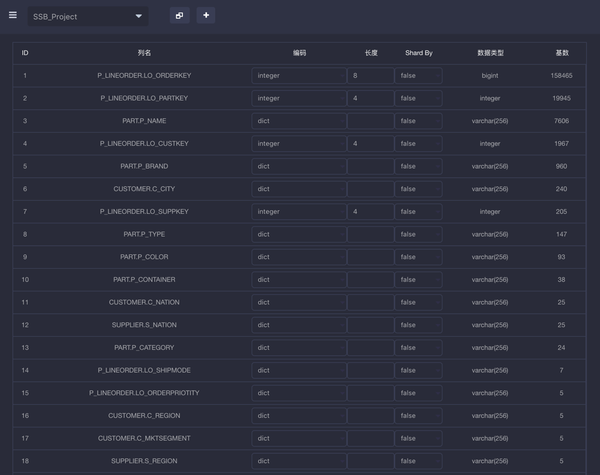Click empty length field for SUPPLIER.S_REGION
This screenshot has width=600, height=475.
(371, 461)
